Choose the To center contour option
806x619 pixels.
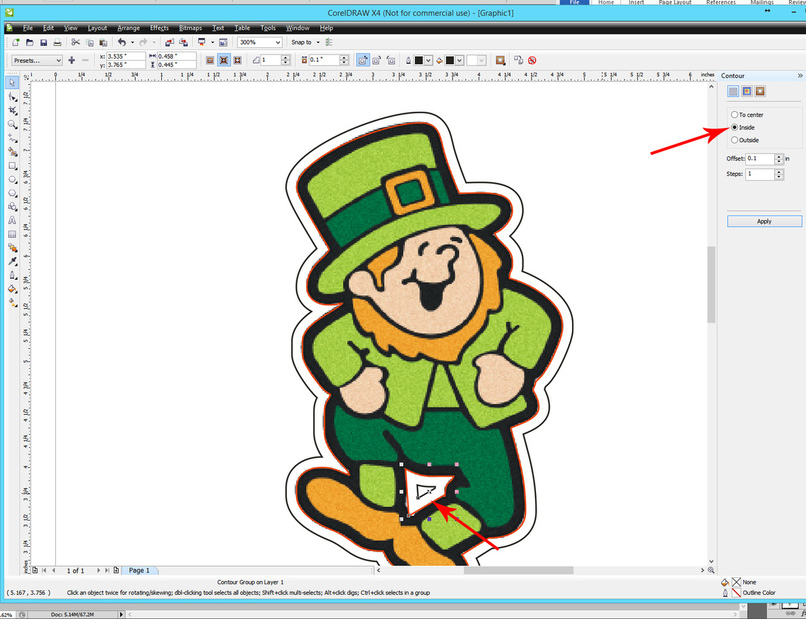737,114
